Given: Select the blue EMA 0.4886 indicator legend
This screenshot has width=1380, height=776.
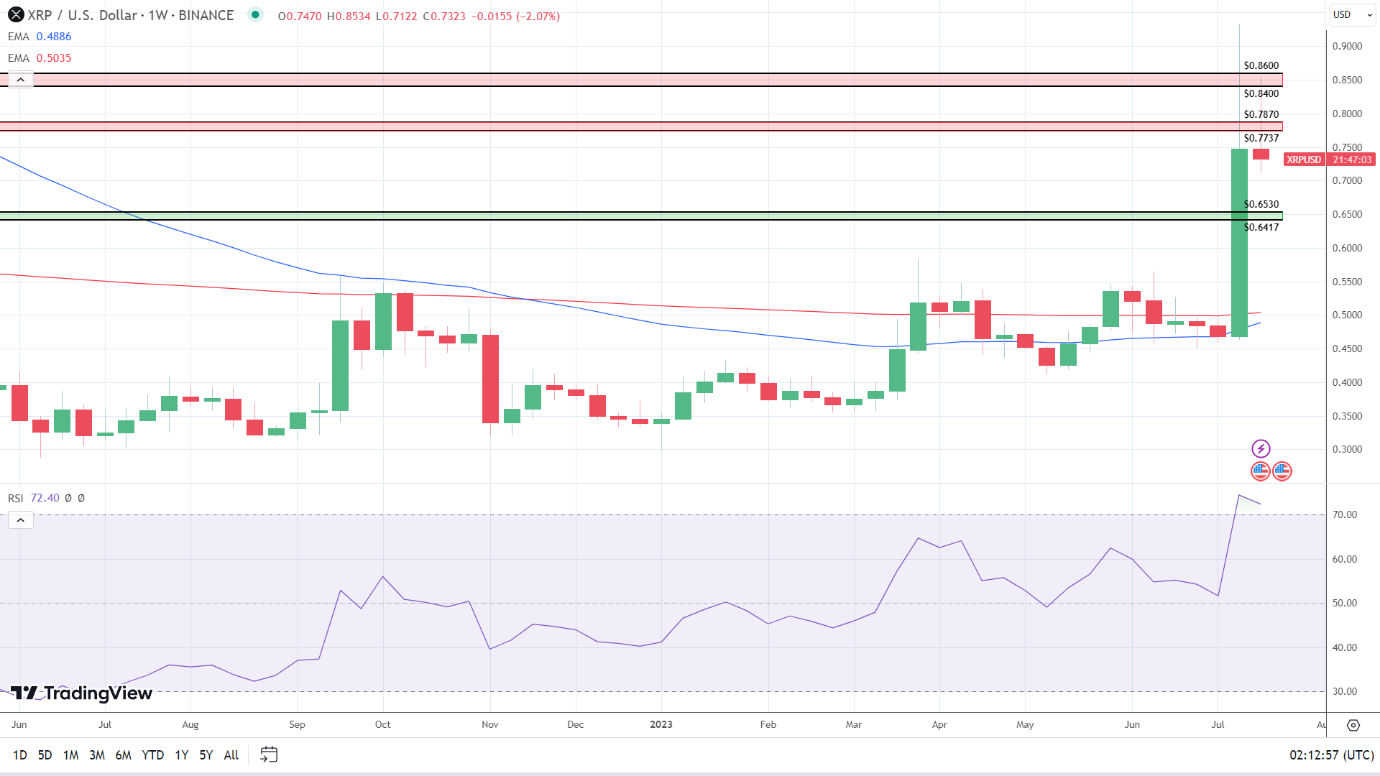Looking at the screenshot, I should [40, 36].
